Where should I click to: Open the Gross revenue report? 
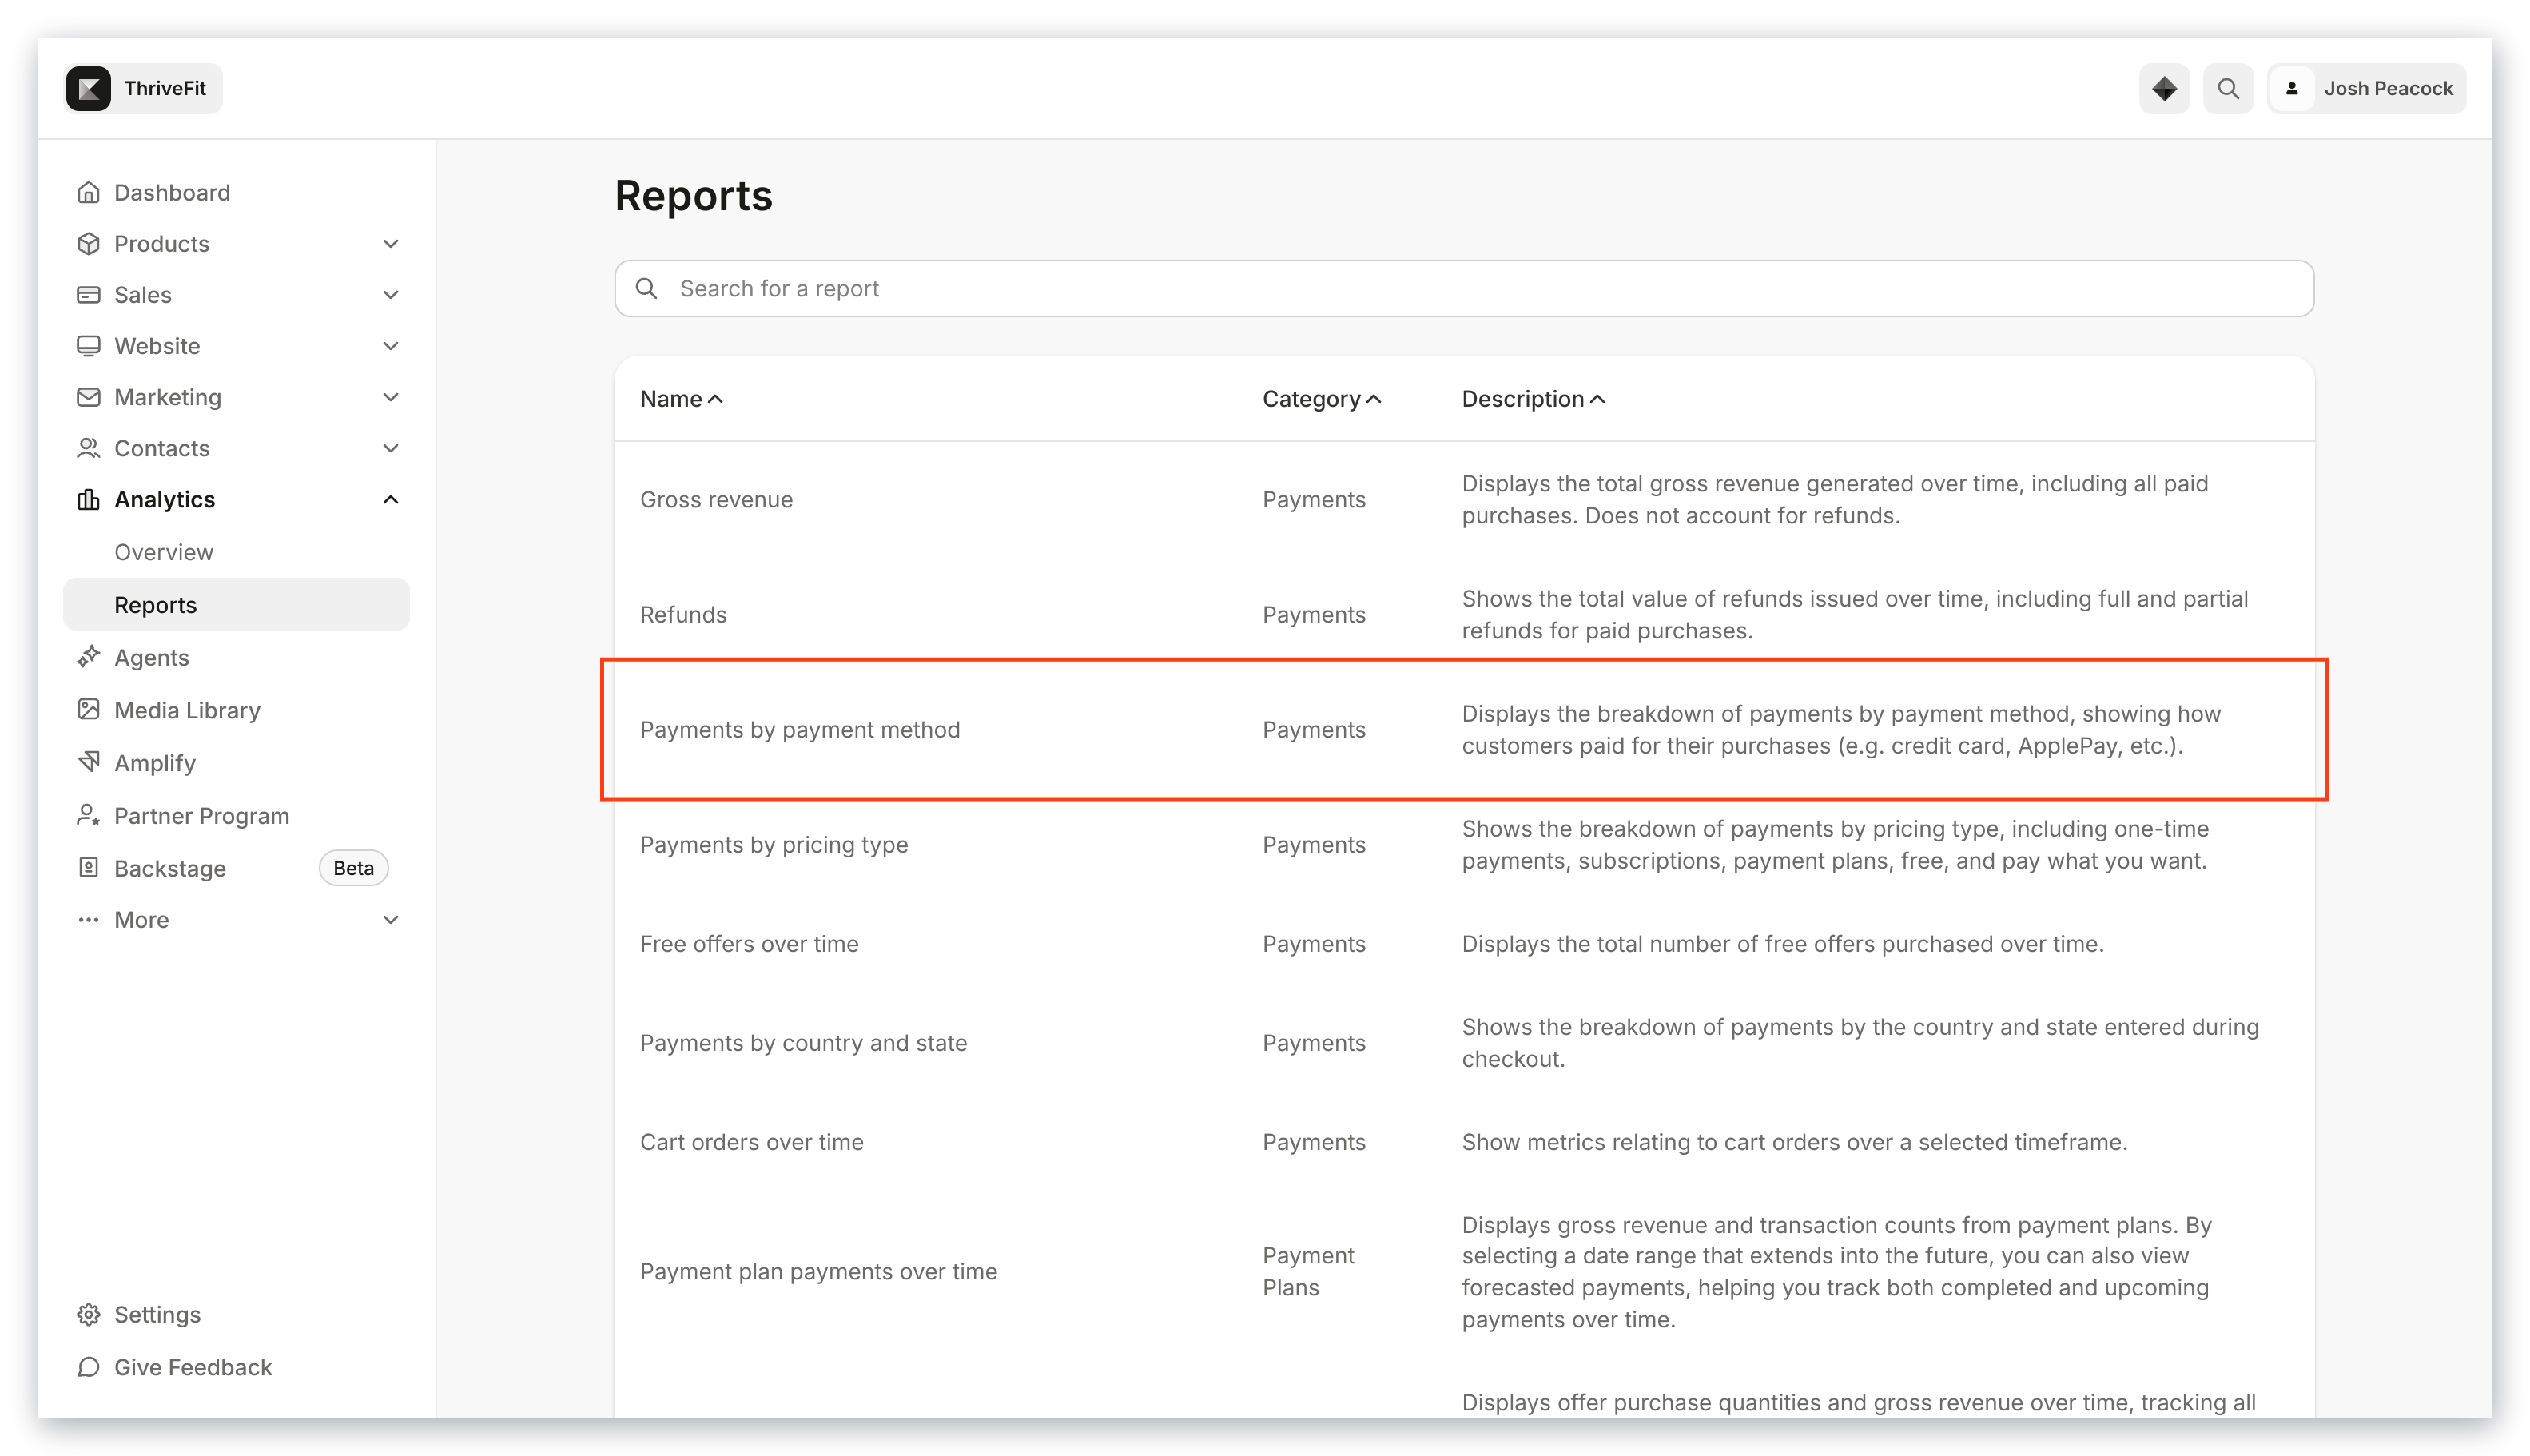716,499
